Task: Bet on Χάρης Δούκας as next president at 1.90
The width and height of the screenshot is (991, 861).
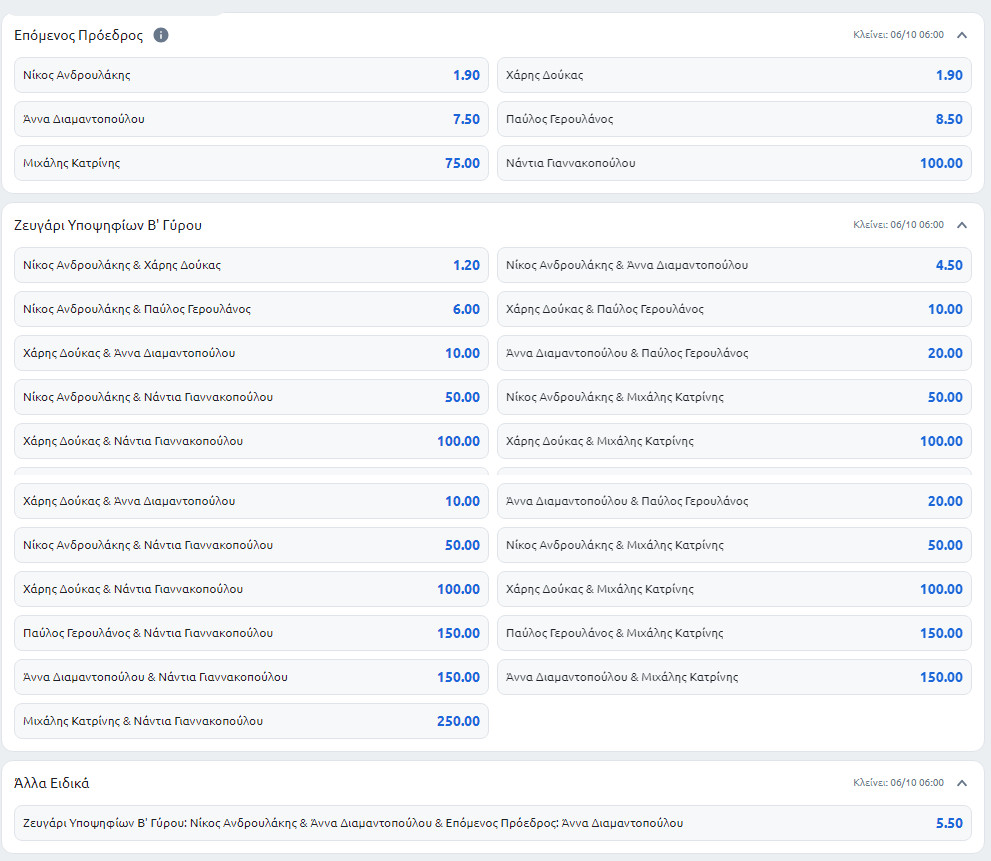Action: coord(734,75)
